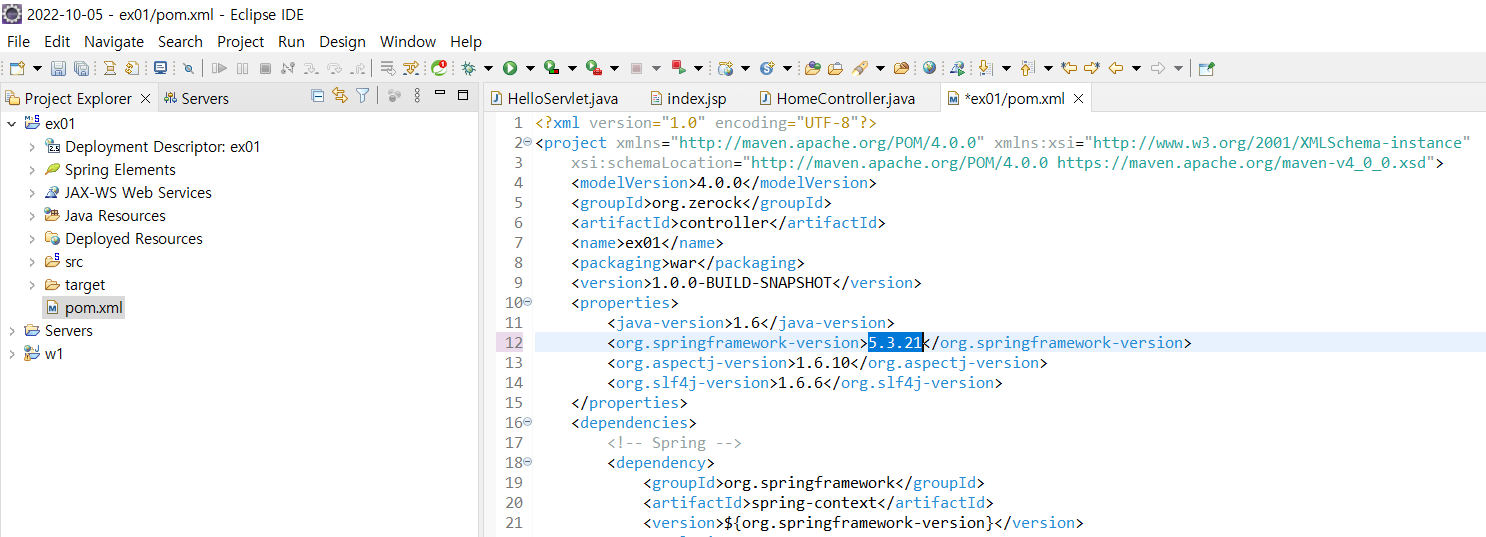Click the Step Return icon
The image size is (1486, 537).
pyautogui.click(x=358, y=68)
